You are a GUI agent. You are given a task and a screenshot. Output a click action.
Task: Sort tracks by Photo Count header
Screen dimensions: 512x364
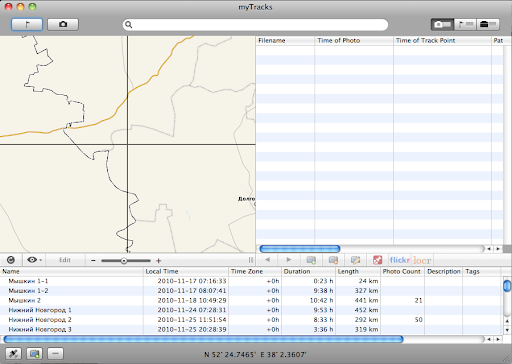click(x=402, y=271)
